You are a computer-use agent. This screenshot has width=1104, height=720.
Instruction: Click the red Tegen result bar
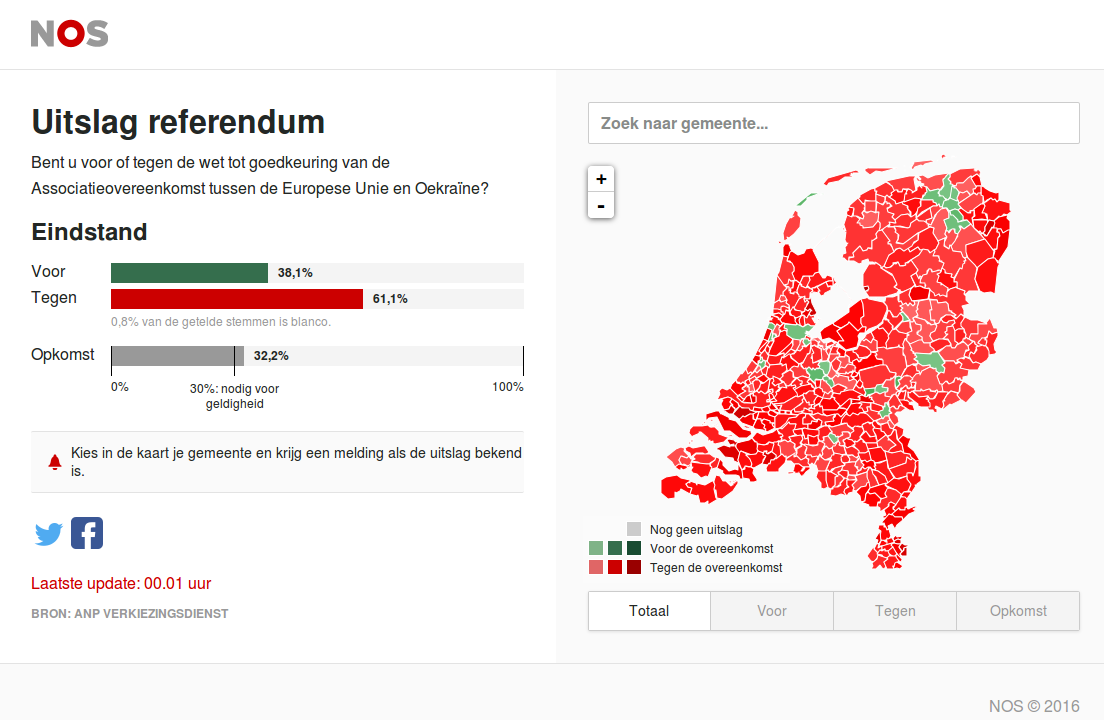(x=237, y=298)
